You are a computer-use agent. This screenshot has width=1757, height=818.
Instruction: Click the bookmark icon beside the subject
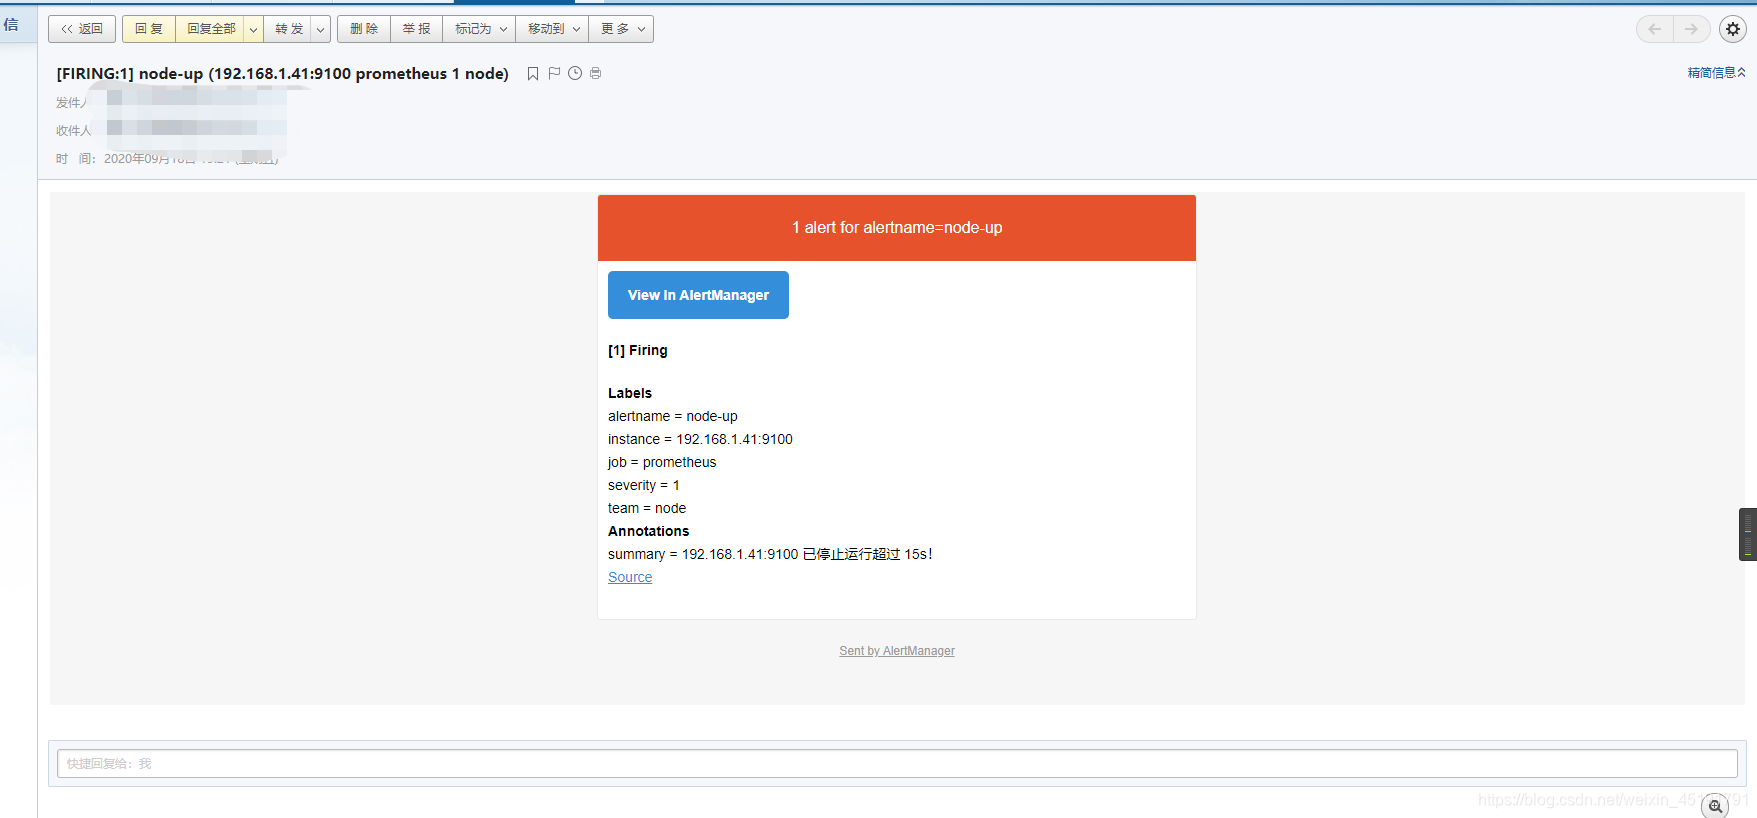[533, 73]
